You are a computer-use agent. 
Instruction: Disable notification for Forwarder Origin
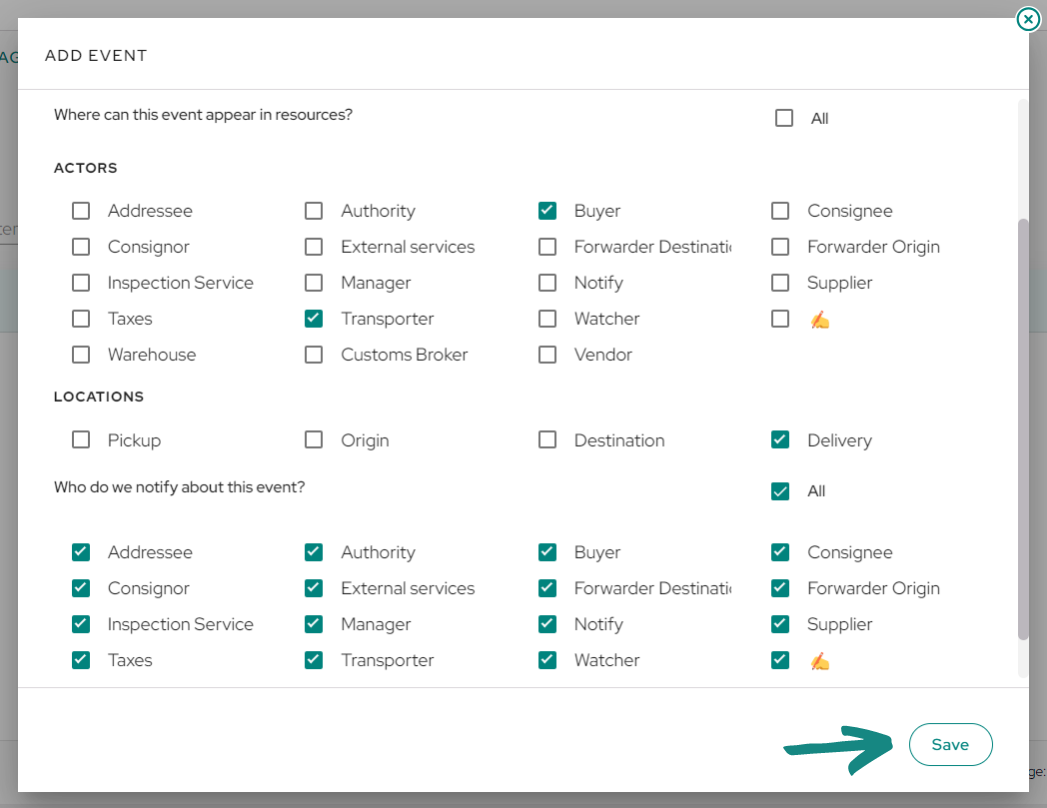780,588
